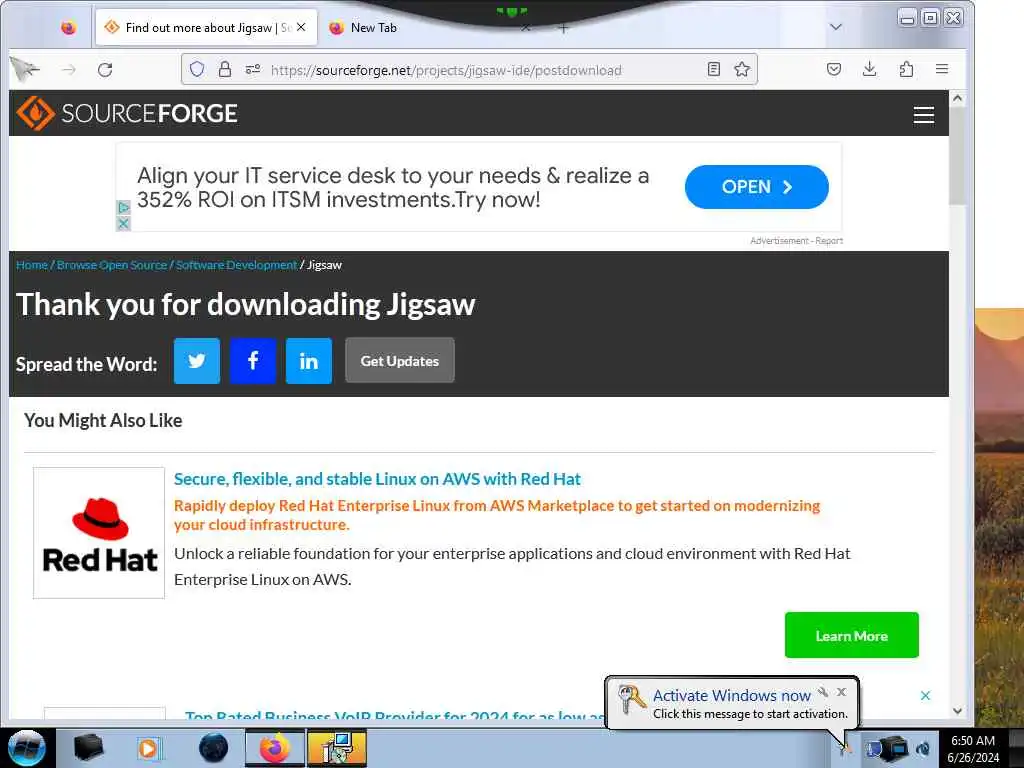1024x768 pixels.
Task: Click the Red Hat logo thumbnail
Action: (x=99, y=533)
